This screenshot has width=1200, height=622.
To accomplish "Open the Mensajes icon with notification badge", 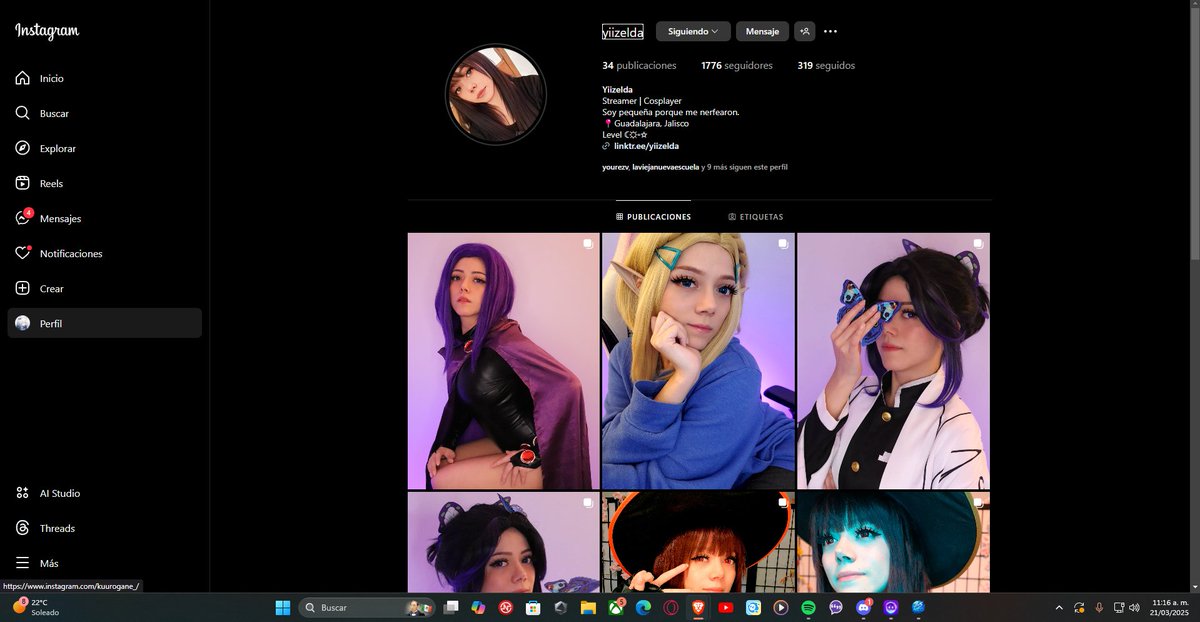I will tap(23, 217).
